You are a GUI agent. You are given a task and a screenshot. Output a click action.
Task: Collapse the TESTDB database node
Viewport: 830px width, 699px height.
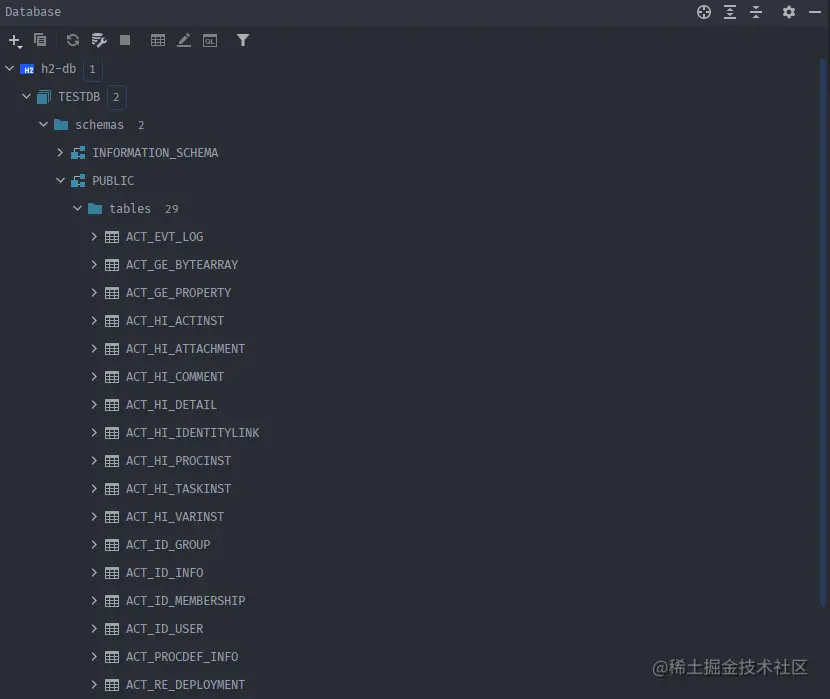(26, 96)
